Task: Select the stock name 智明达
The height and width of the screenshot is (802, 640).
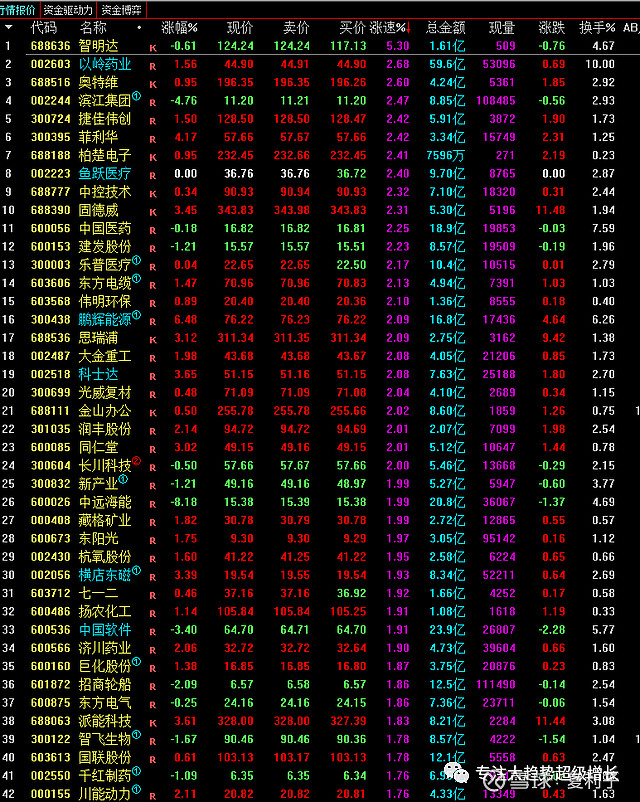Action: tap(98, 46)
